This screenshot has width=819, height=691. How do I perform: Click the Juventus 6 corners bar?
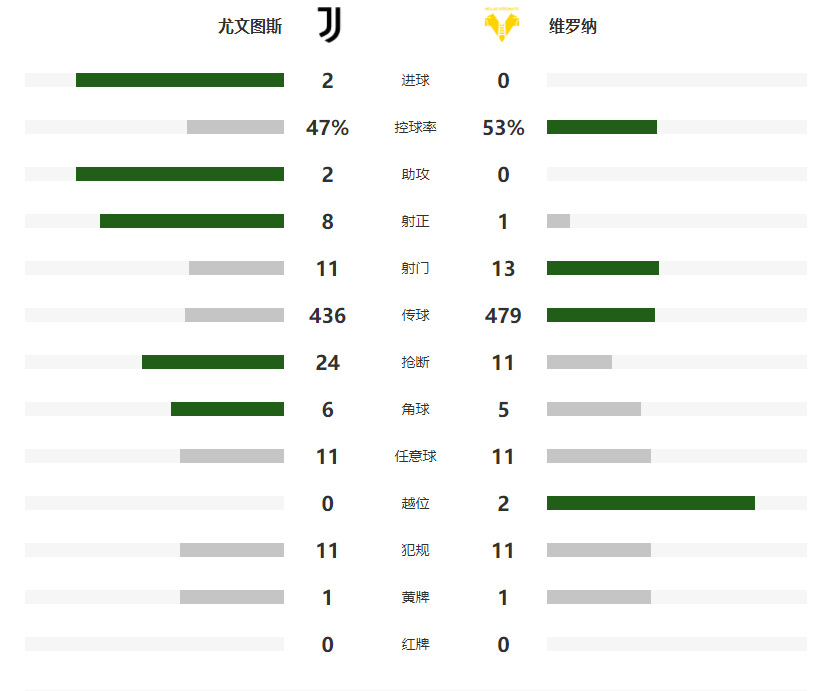point(227,409)
